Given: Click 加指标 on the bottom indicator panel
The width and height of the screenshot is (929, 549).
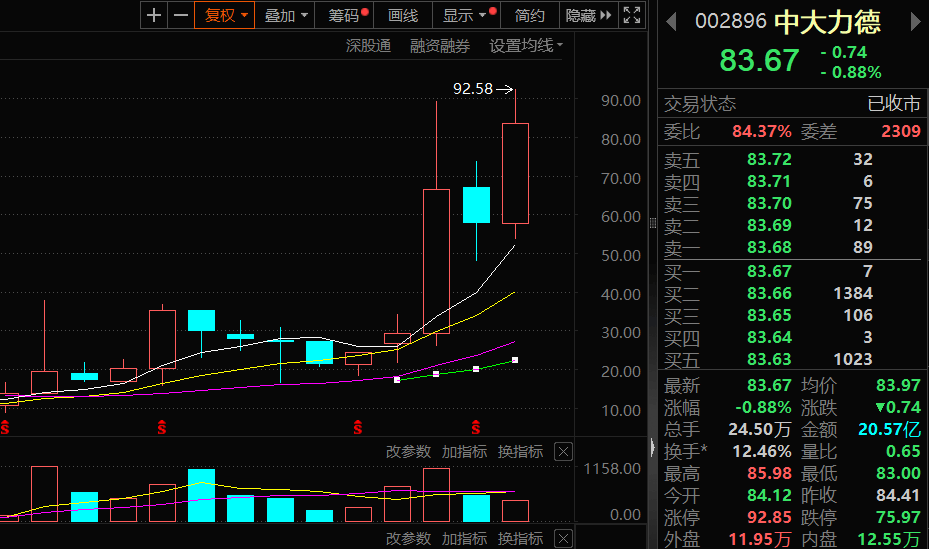Looking at the screenshot, I should pyautogui.click(x=464, y=538).
